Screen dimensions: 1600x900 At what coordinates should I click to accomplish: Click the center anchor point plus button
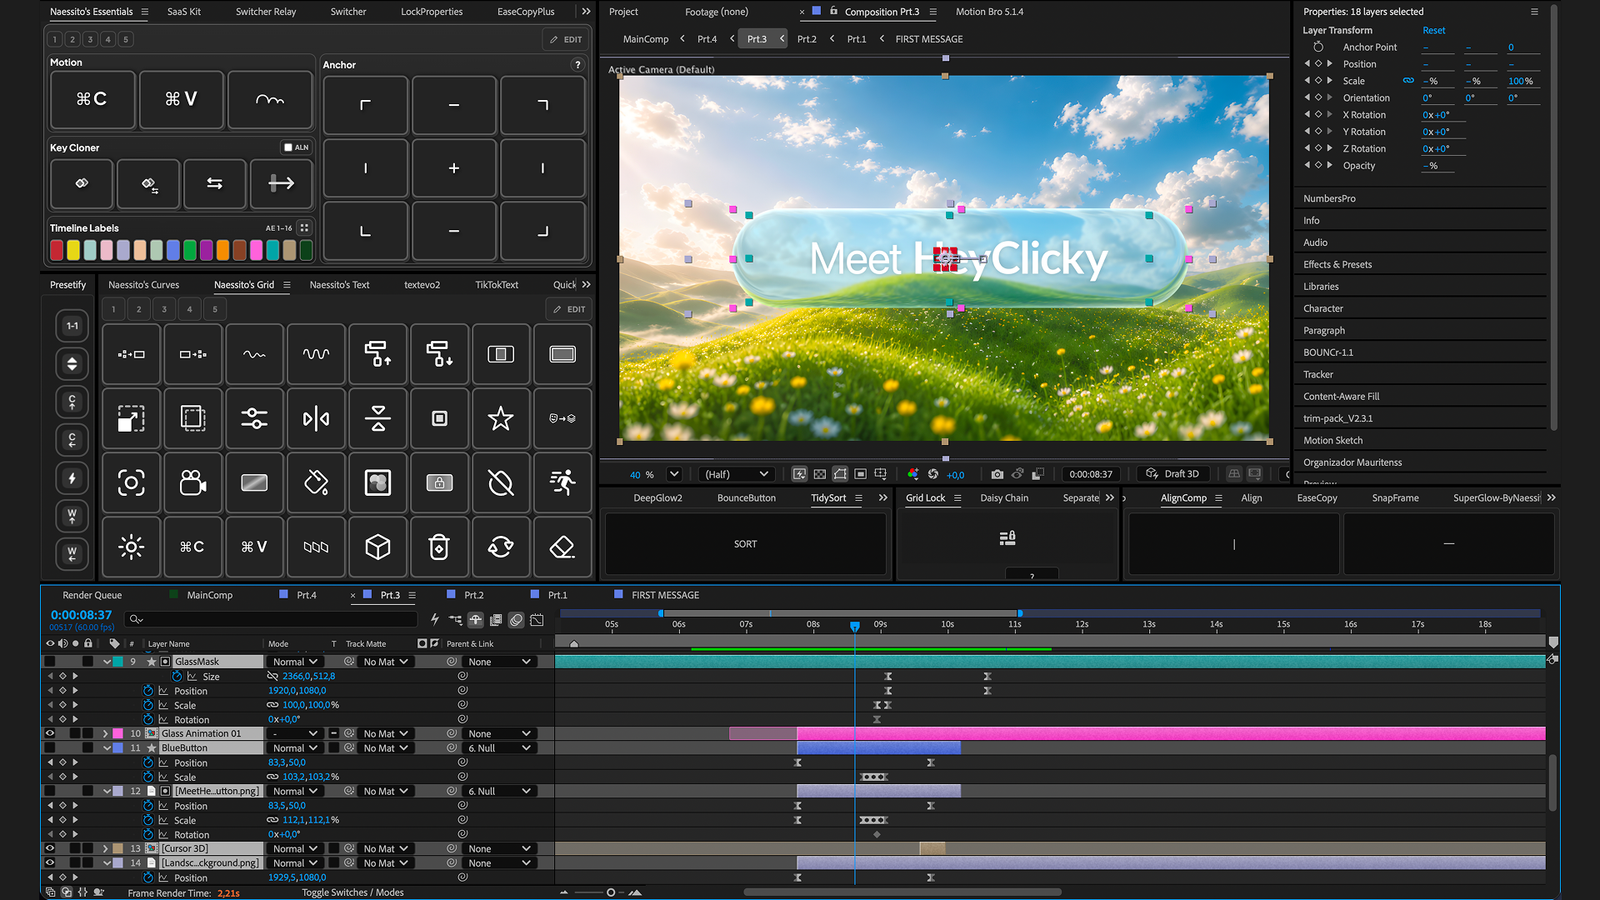point(454,168)
